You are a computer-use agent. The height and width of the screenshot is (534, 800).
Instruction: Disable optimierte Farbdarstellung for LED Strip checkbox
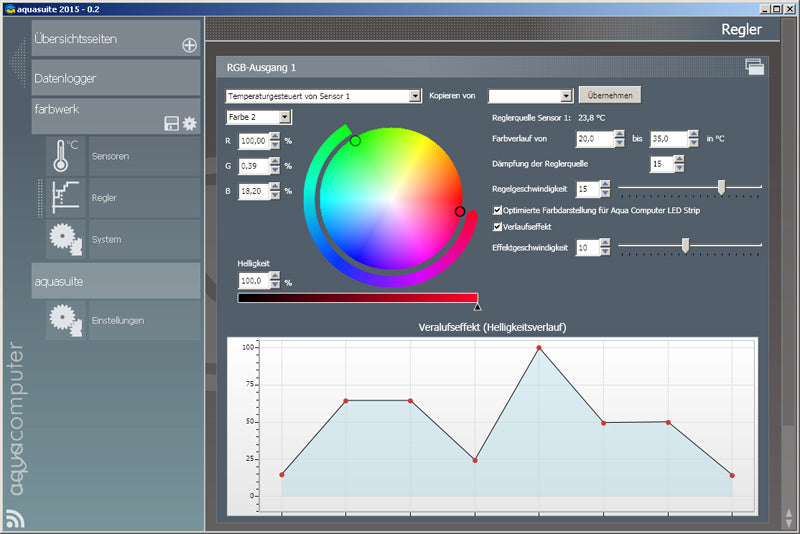tap(498, 210)
